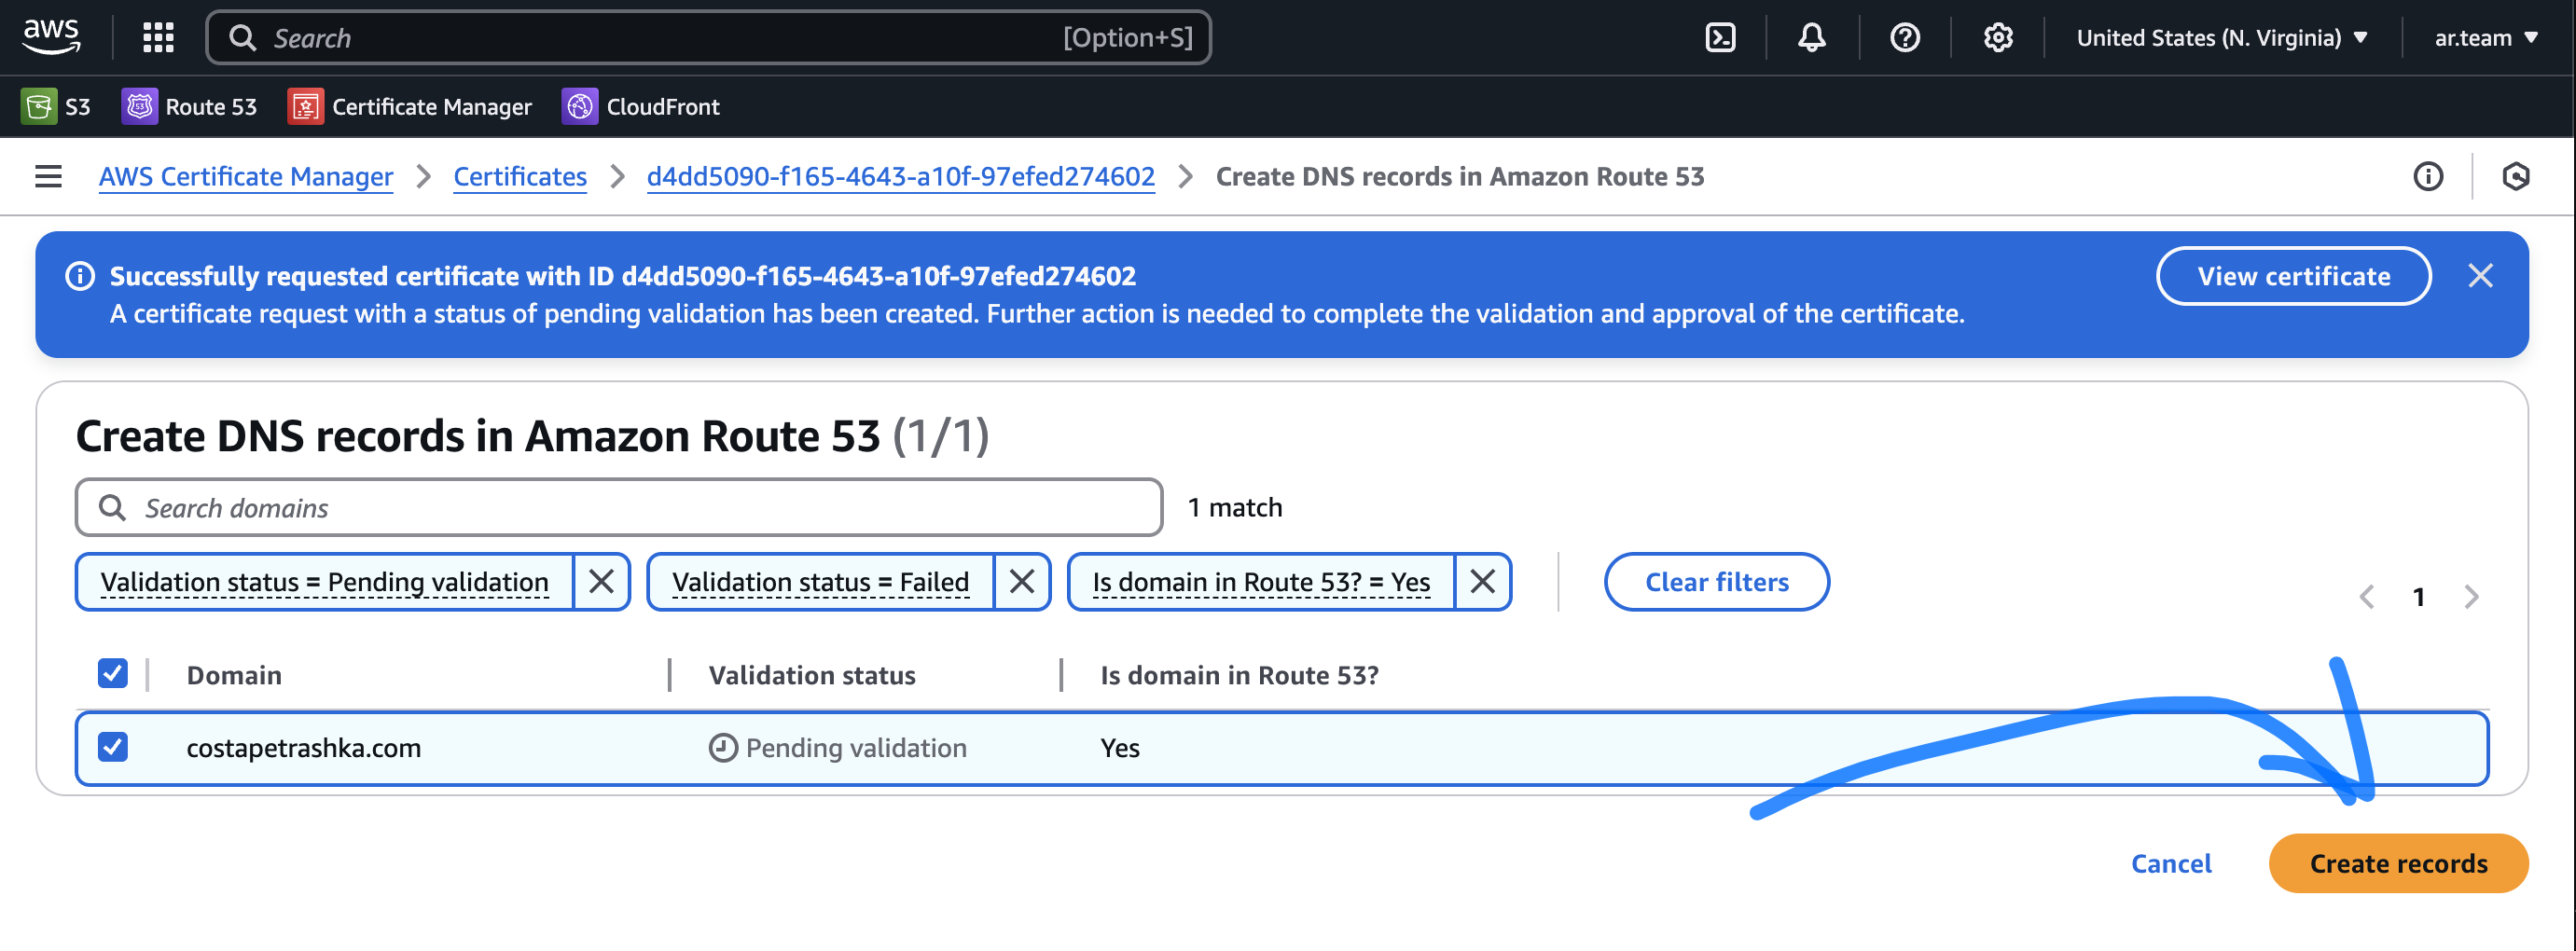Click the Create records button
The image size is (2576, 951).
click(2397, 863)
